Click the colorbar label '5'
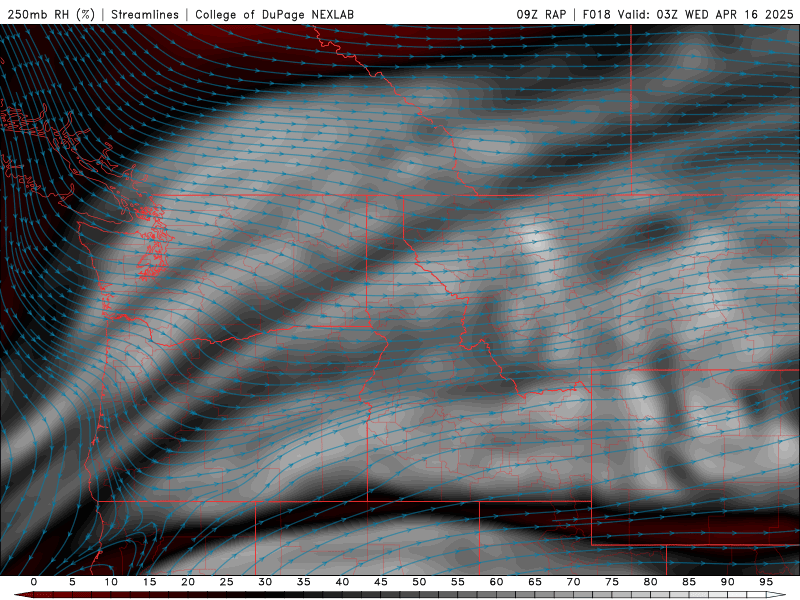 [72, 582]
